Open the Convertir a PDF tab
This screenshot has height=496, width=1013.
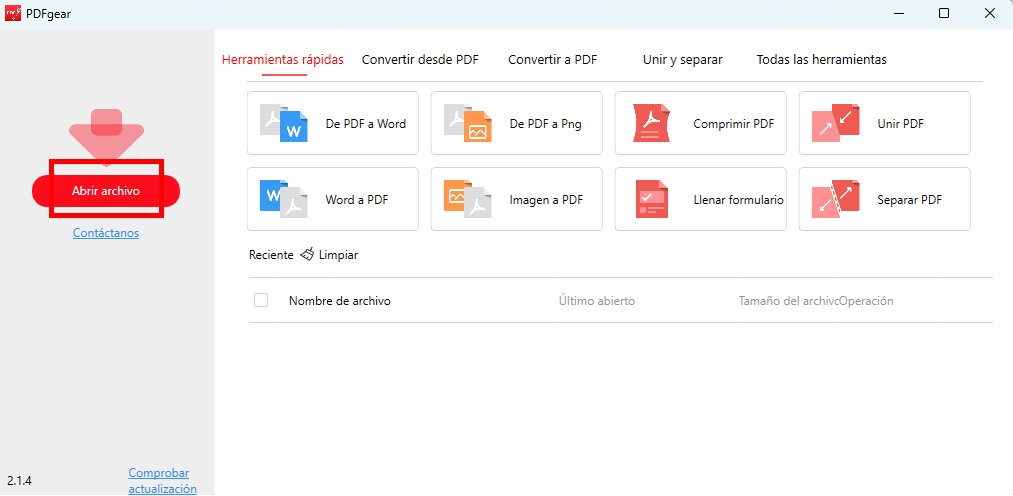pos(552,60)
